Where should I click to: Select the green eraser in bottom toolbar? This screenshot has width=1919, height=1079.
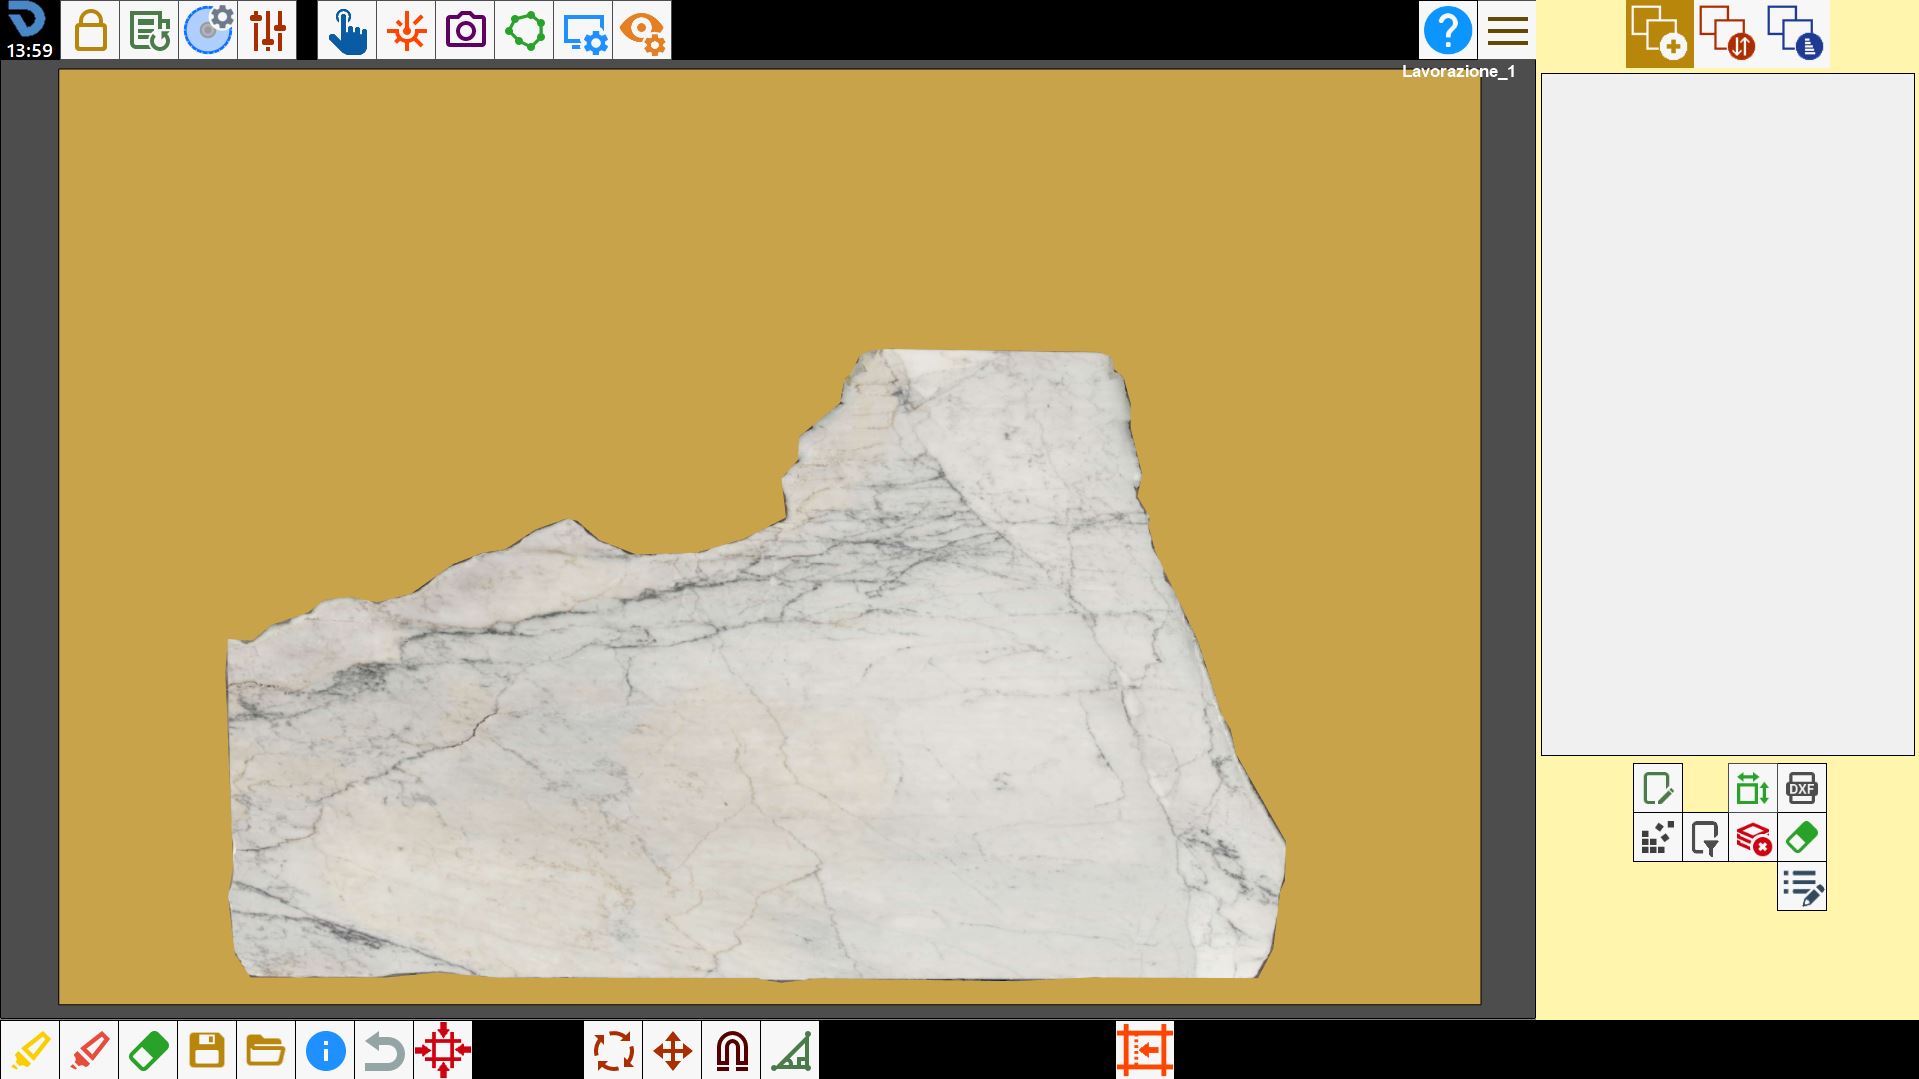click(148, 1050)
